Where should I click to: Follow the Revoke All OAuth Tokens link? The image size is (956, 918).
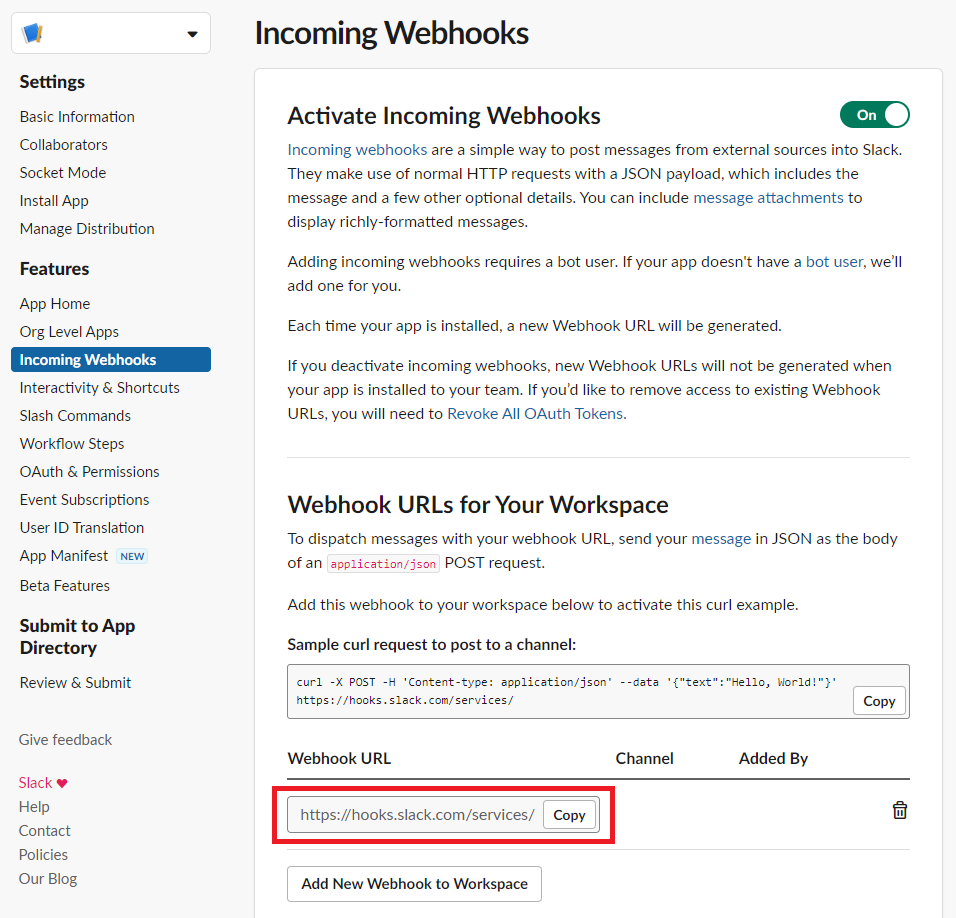coord(535,414)
